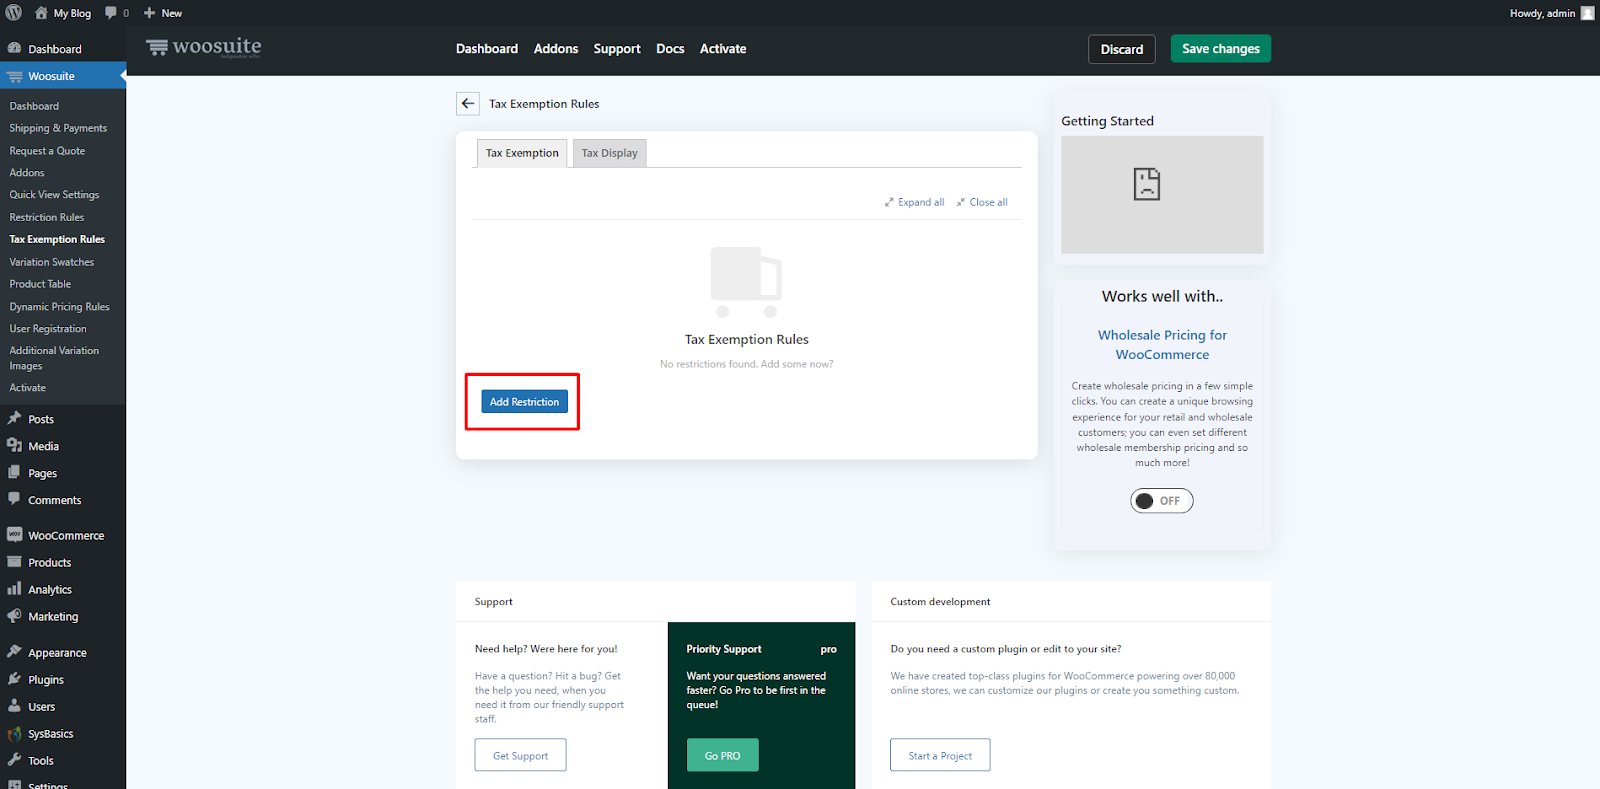
Task: Click the SysBasics icon in sidebar
Action: pos(14,733)
